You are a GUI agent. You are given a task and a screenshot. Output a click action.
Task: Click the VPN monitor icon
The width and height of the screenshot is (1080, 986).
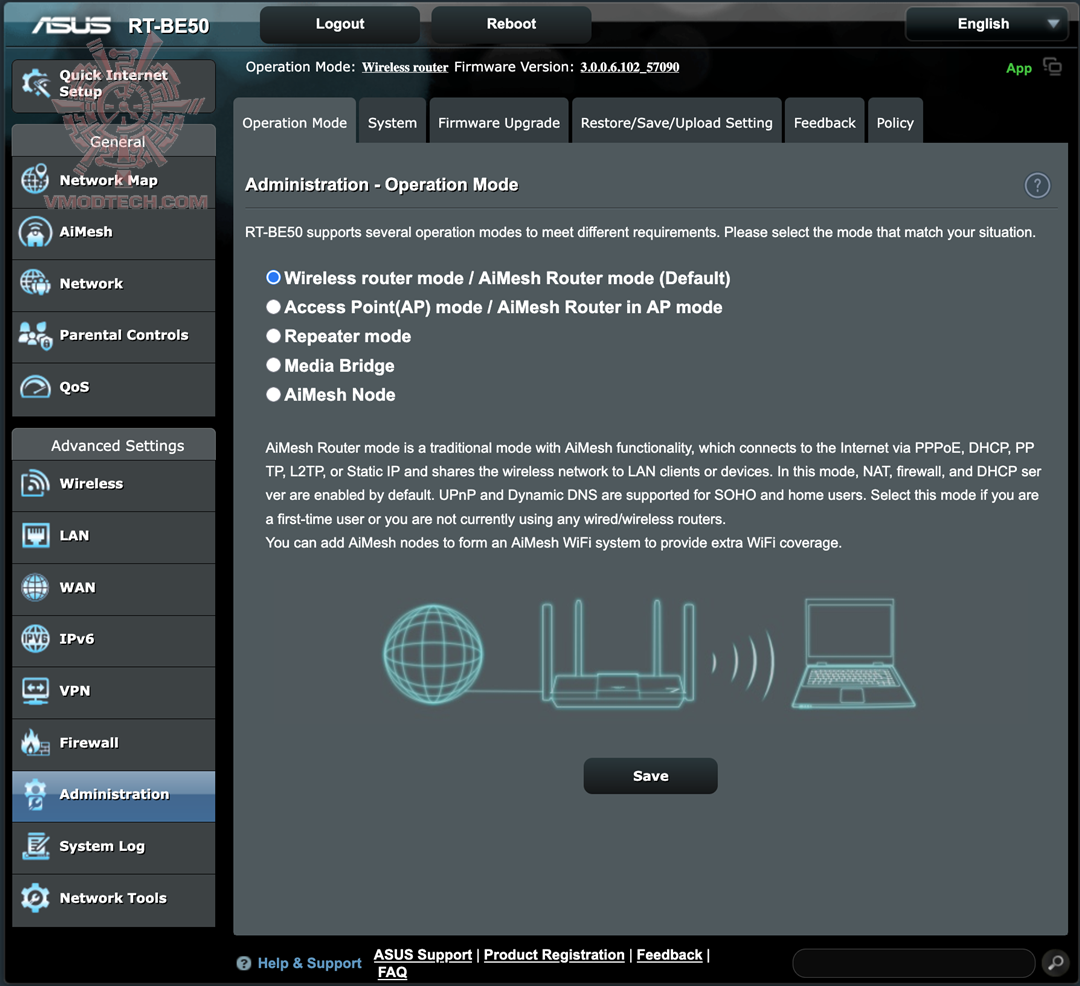35,691
